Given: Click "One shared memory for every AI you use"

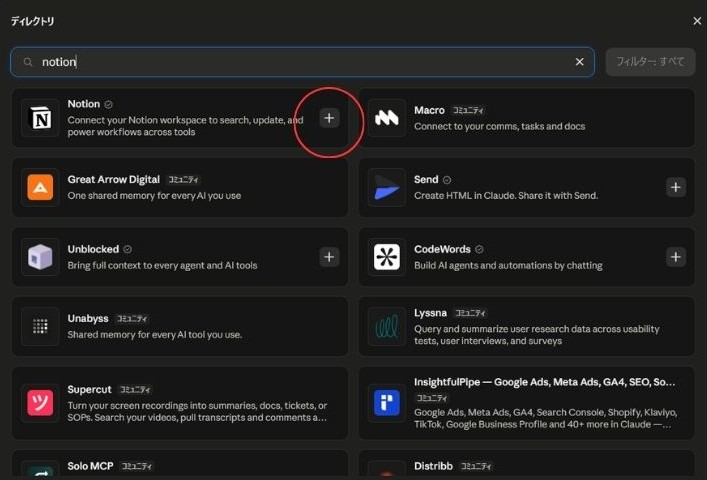Looking at the screenshot, I should point(154,196).
